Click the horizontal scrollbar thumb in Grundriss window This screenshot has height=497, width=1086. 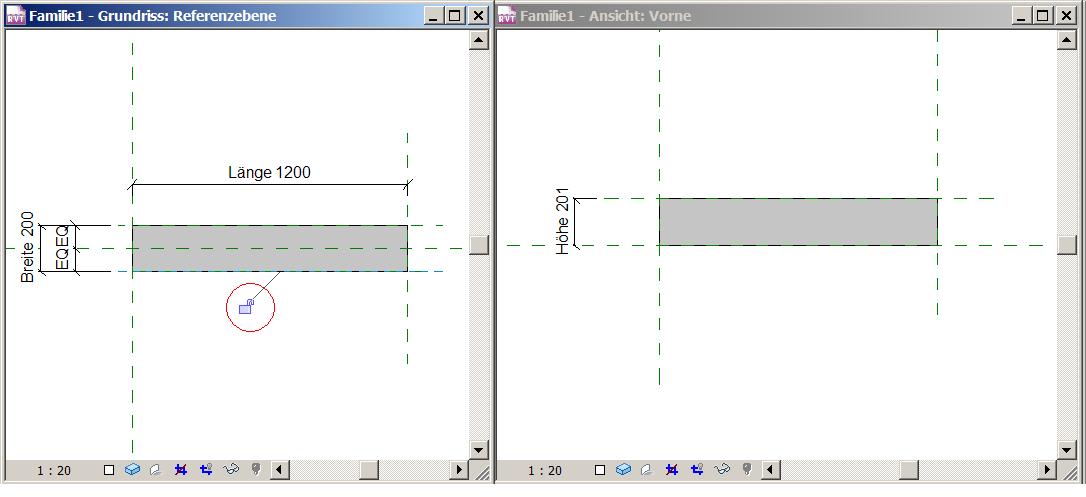[369, 470]
